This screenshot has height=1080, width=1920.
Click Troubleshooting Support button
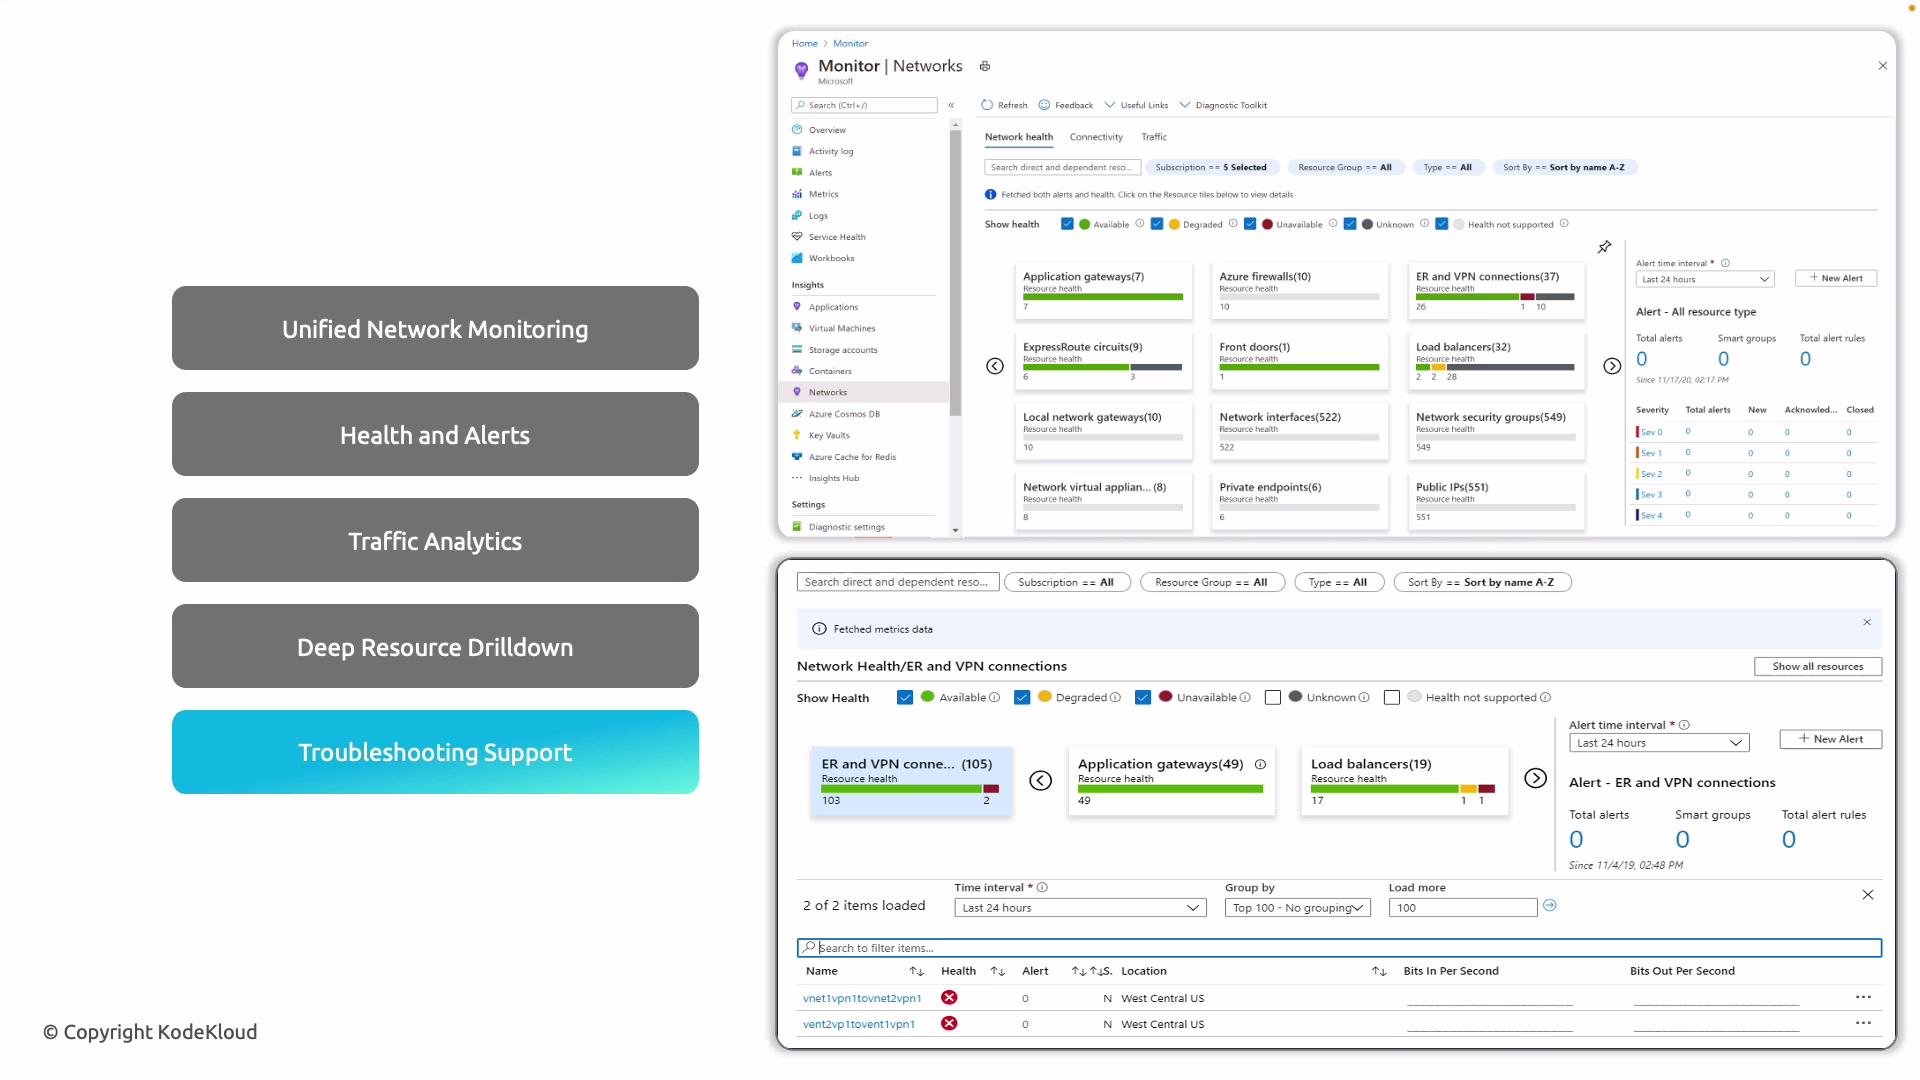pyautogui.click(x=435, y=752)
